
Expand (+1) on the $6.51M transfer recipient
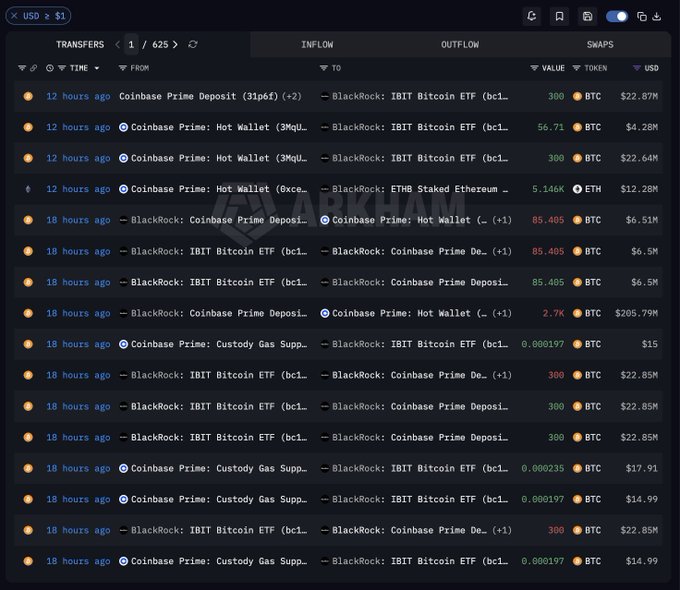502,220
